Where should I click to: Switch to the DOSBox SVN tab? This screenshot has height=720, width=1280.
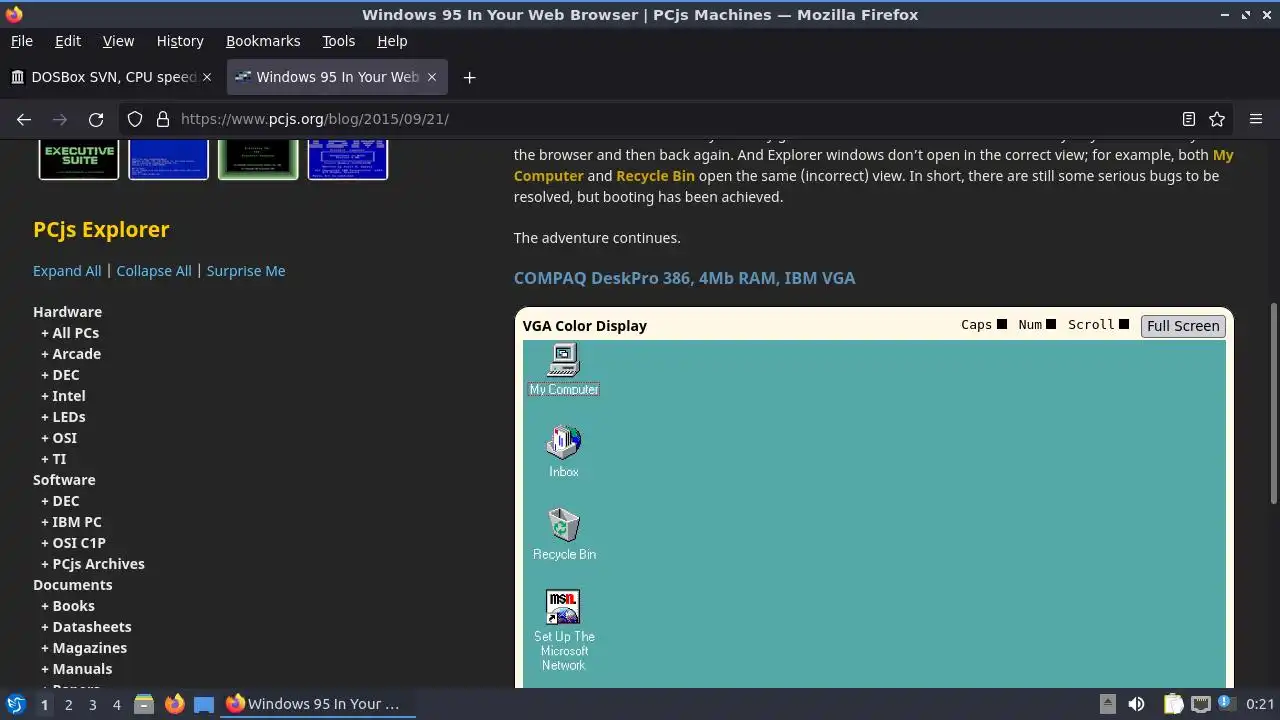tap(112, 77)
